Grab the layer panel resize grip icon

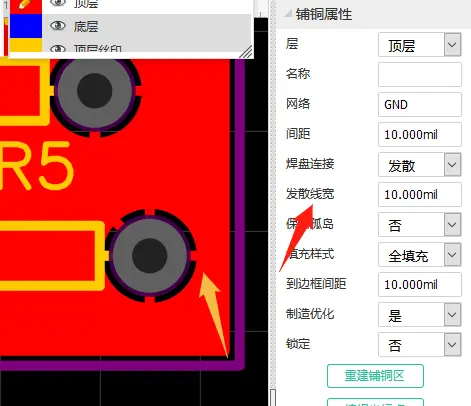(246, 52)
